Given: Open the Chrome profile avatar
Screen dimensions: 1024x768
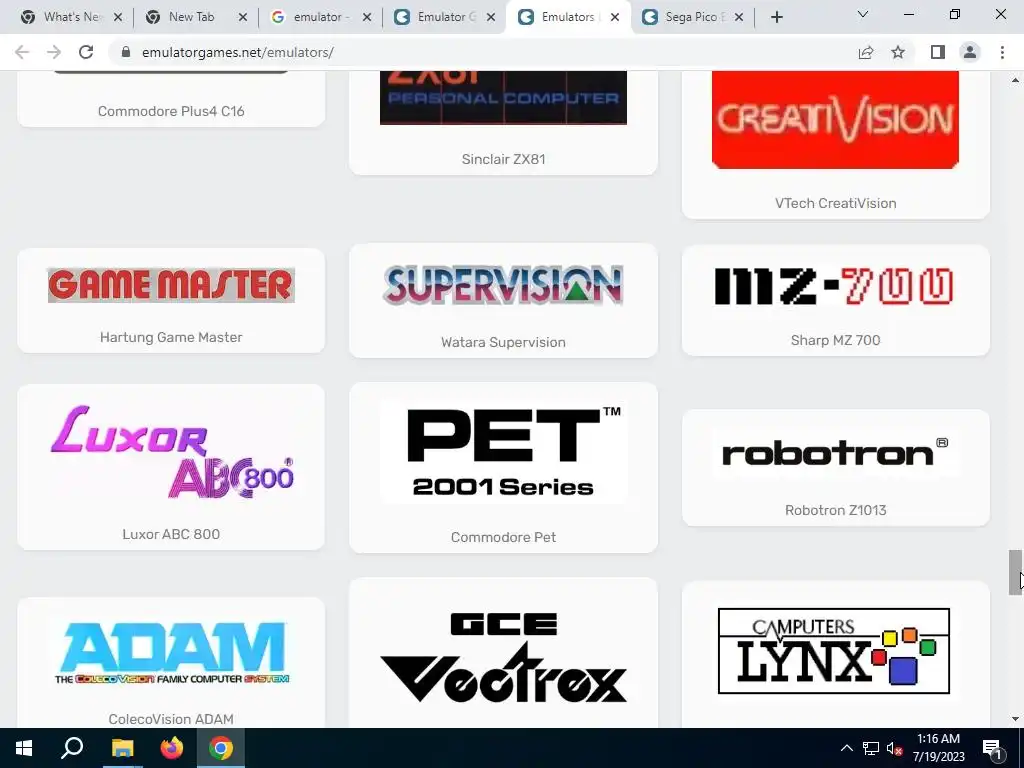Looking at the screenshot, I should 970,52.
